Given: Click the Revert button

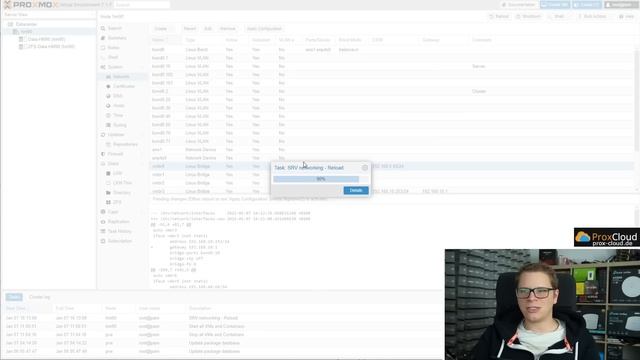Looking at the screenshot, I should tap(189, 29).
